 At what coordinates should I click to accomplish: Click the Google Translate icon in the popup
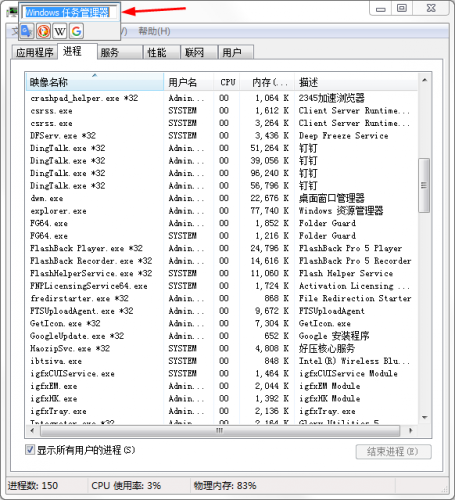click(26, 31)
